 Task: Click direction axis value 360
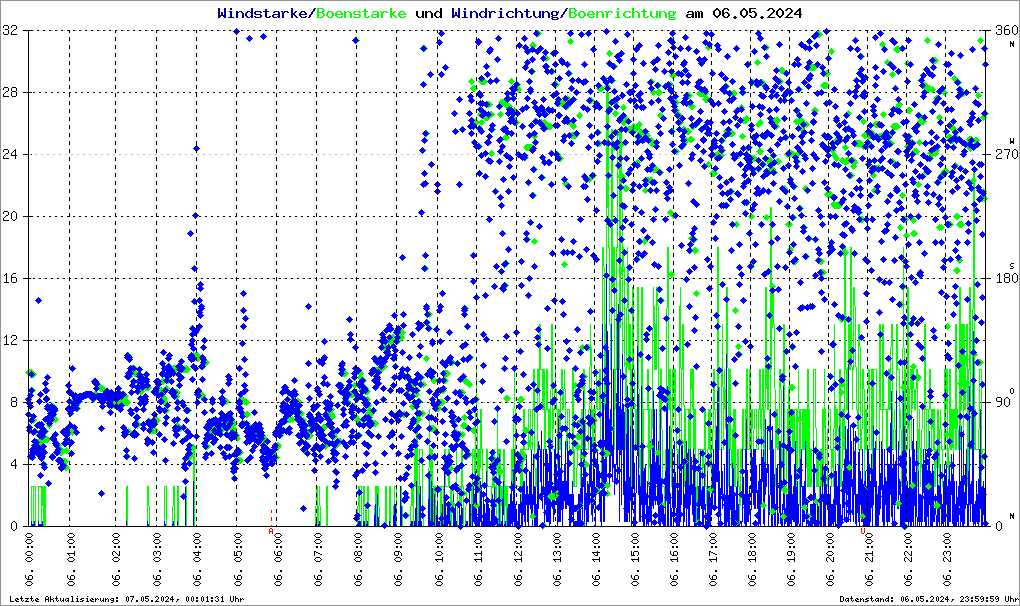point(1006,31)
